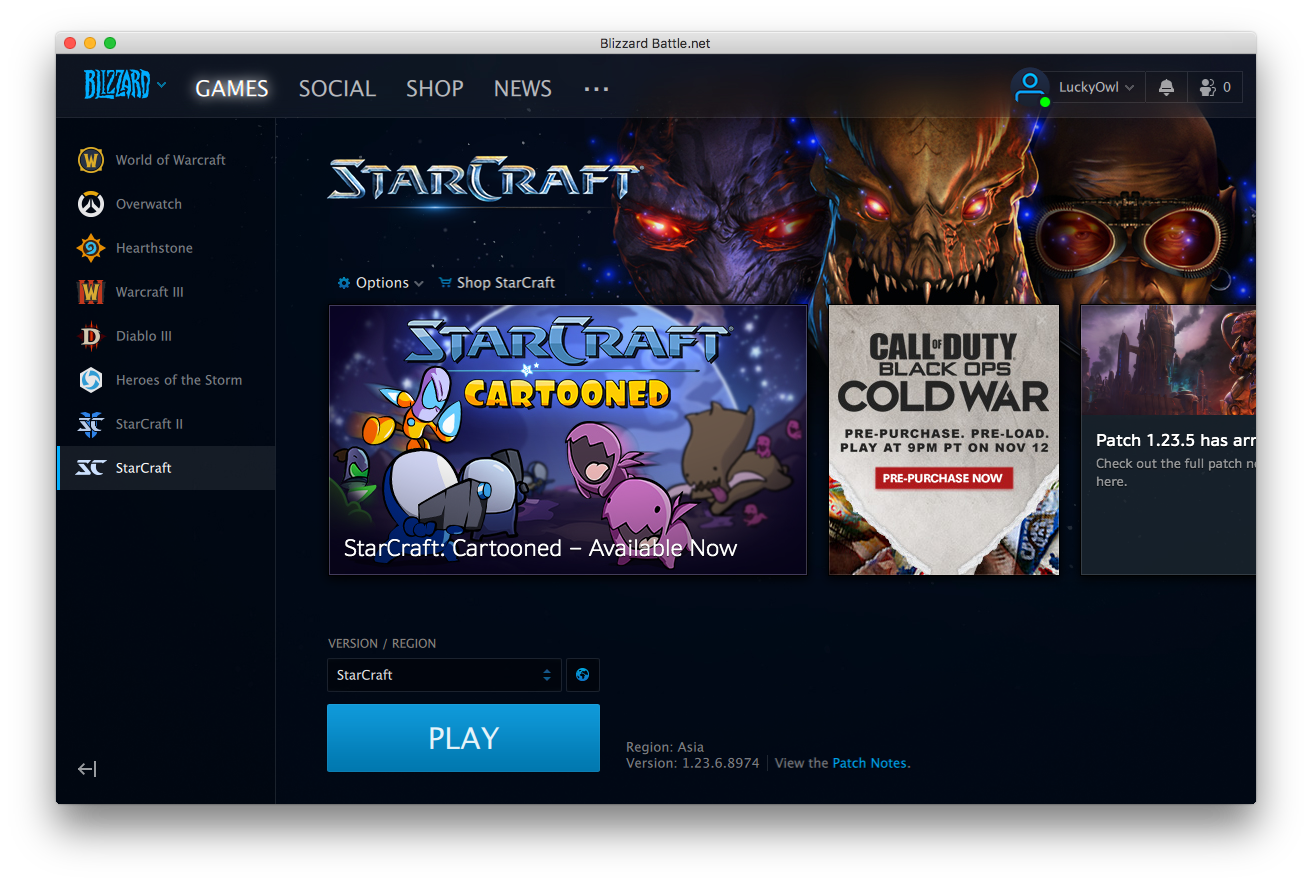Open the notifications bell

[x=1166, y=87]
